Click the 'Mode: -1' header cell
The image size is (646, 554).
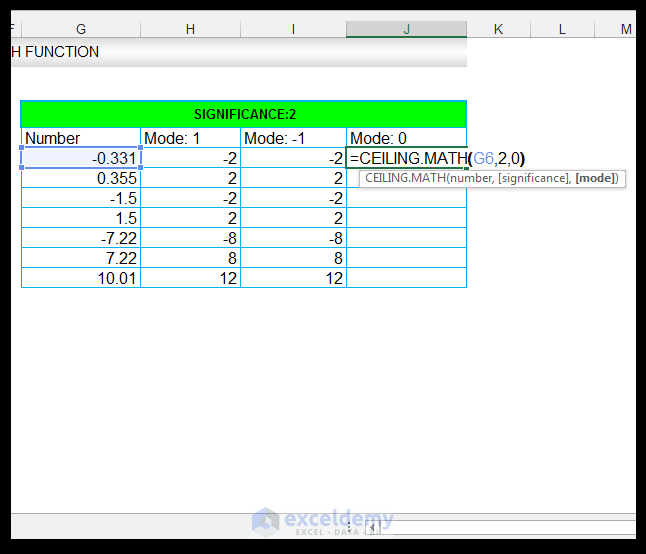[293, 138]
